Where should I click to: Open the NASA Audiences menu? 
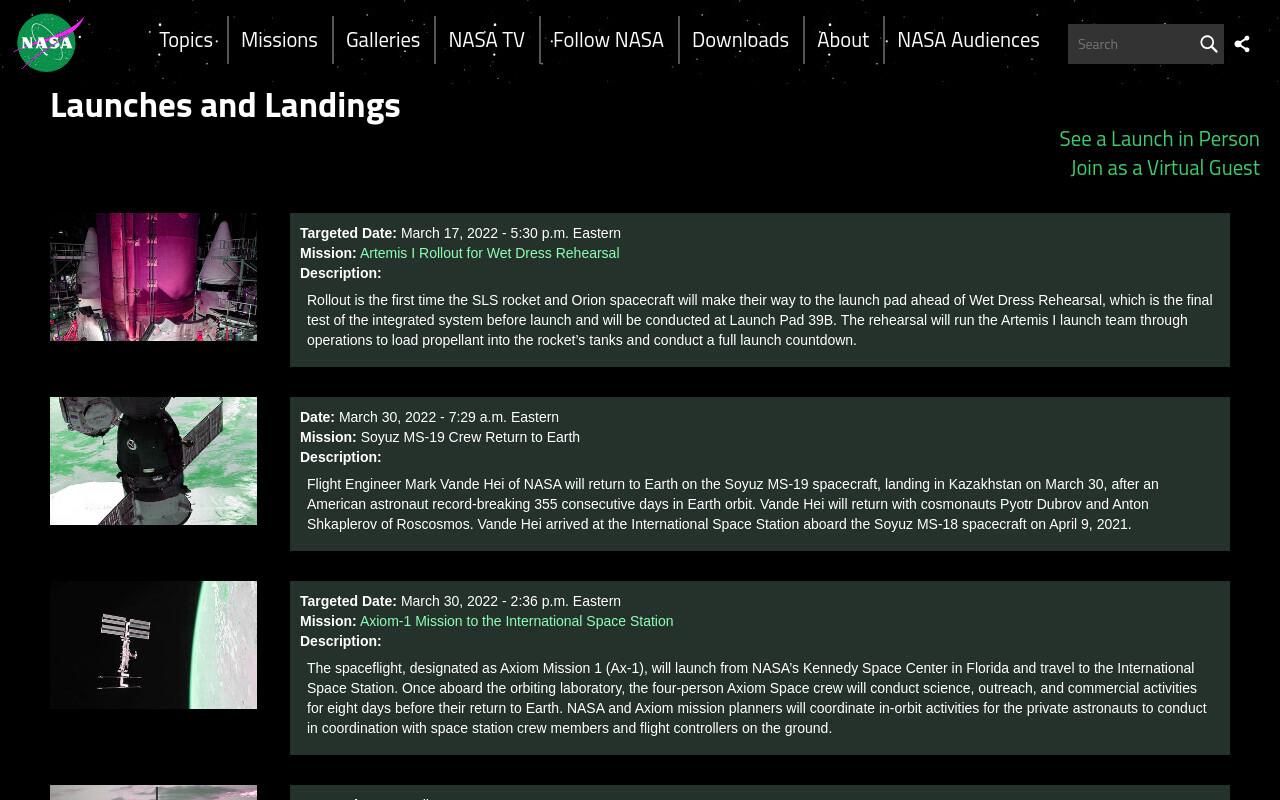tap(968, 40)
